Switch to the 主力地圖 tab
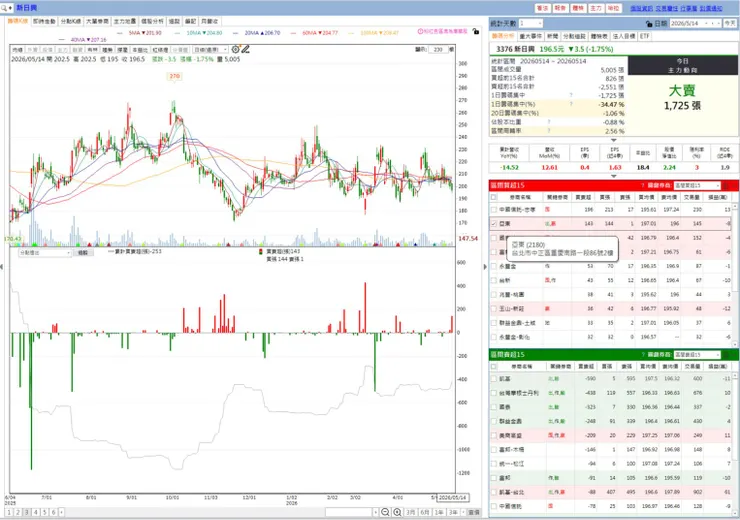The image size is (740, 520). coord(125,21)
